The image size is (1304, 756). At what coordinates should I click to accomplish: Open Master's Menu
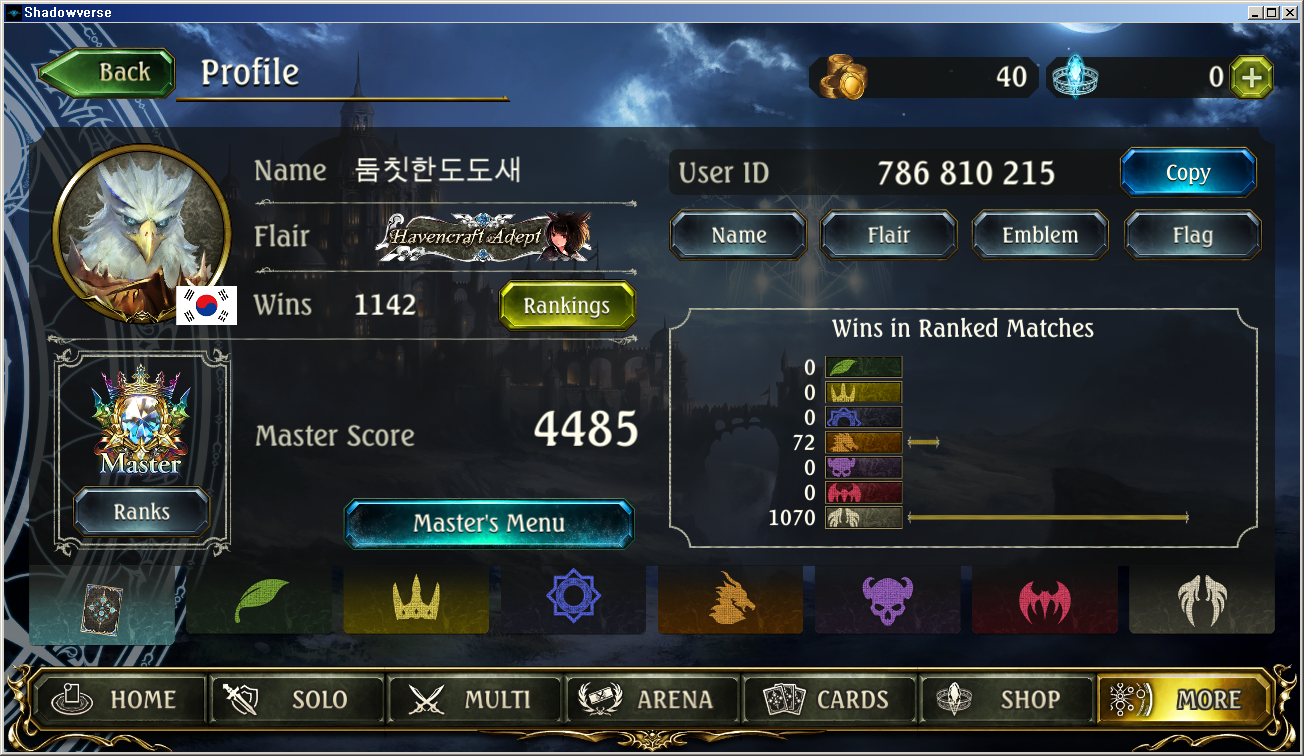pos(489,524)
